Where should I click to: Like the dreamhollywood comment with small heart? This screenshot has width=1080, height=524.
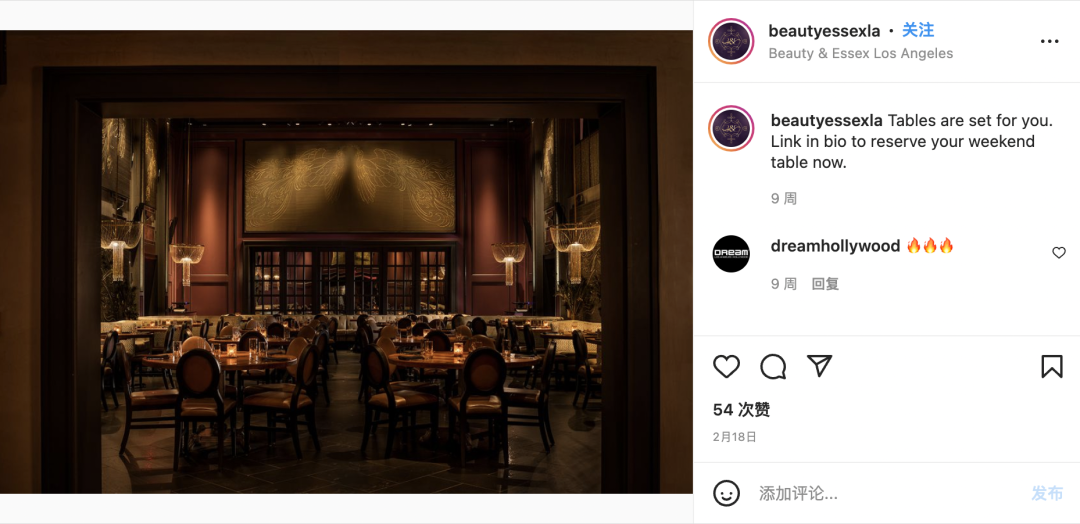1059,253
